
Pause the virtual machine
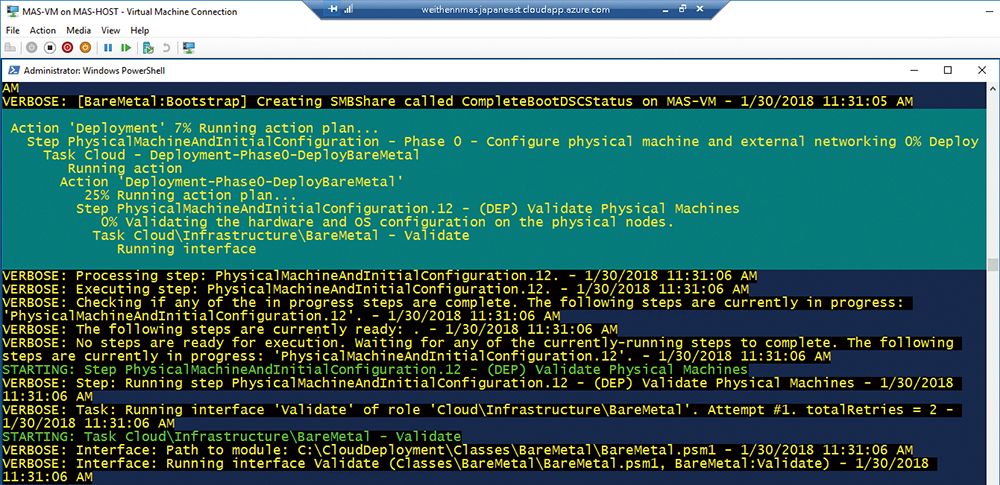pos(108,47)
